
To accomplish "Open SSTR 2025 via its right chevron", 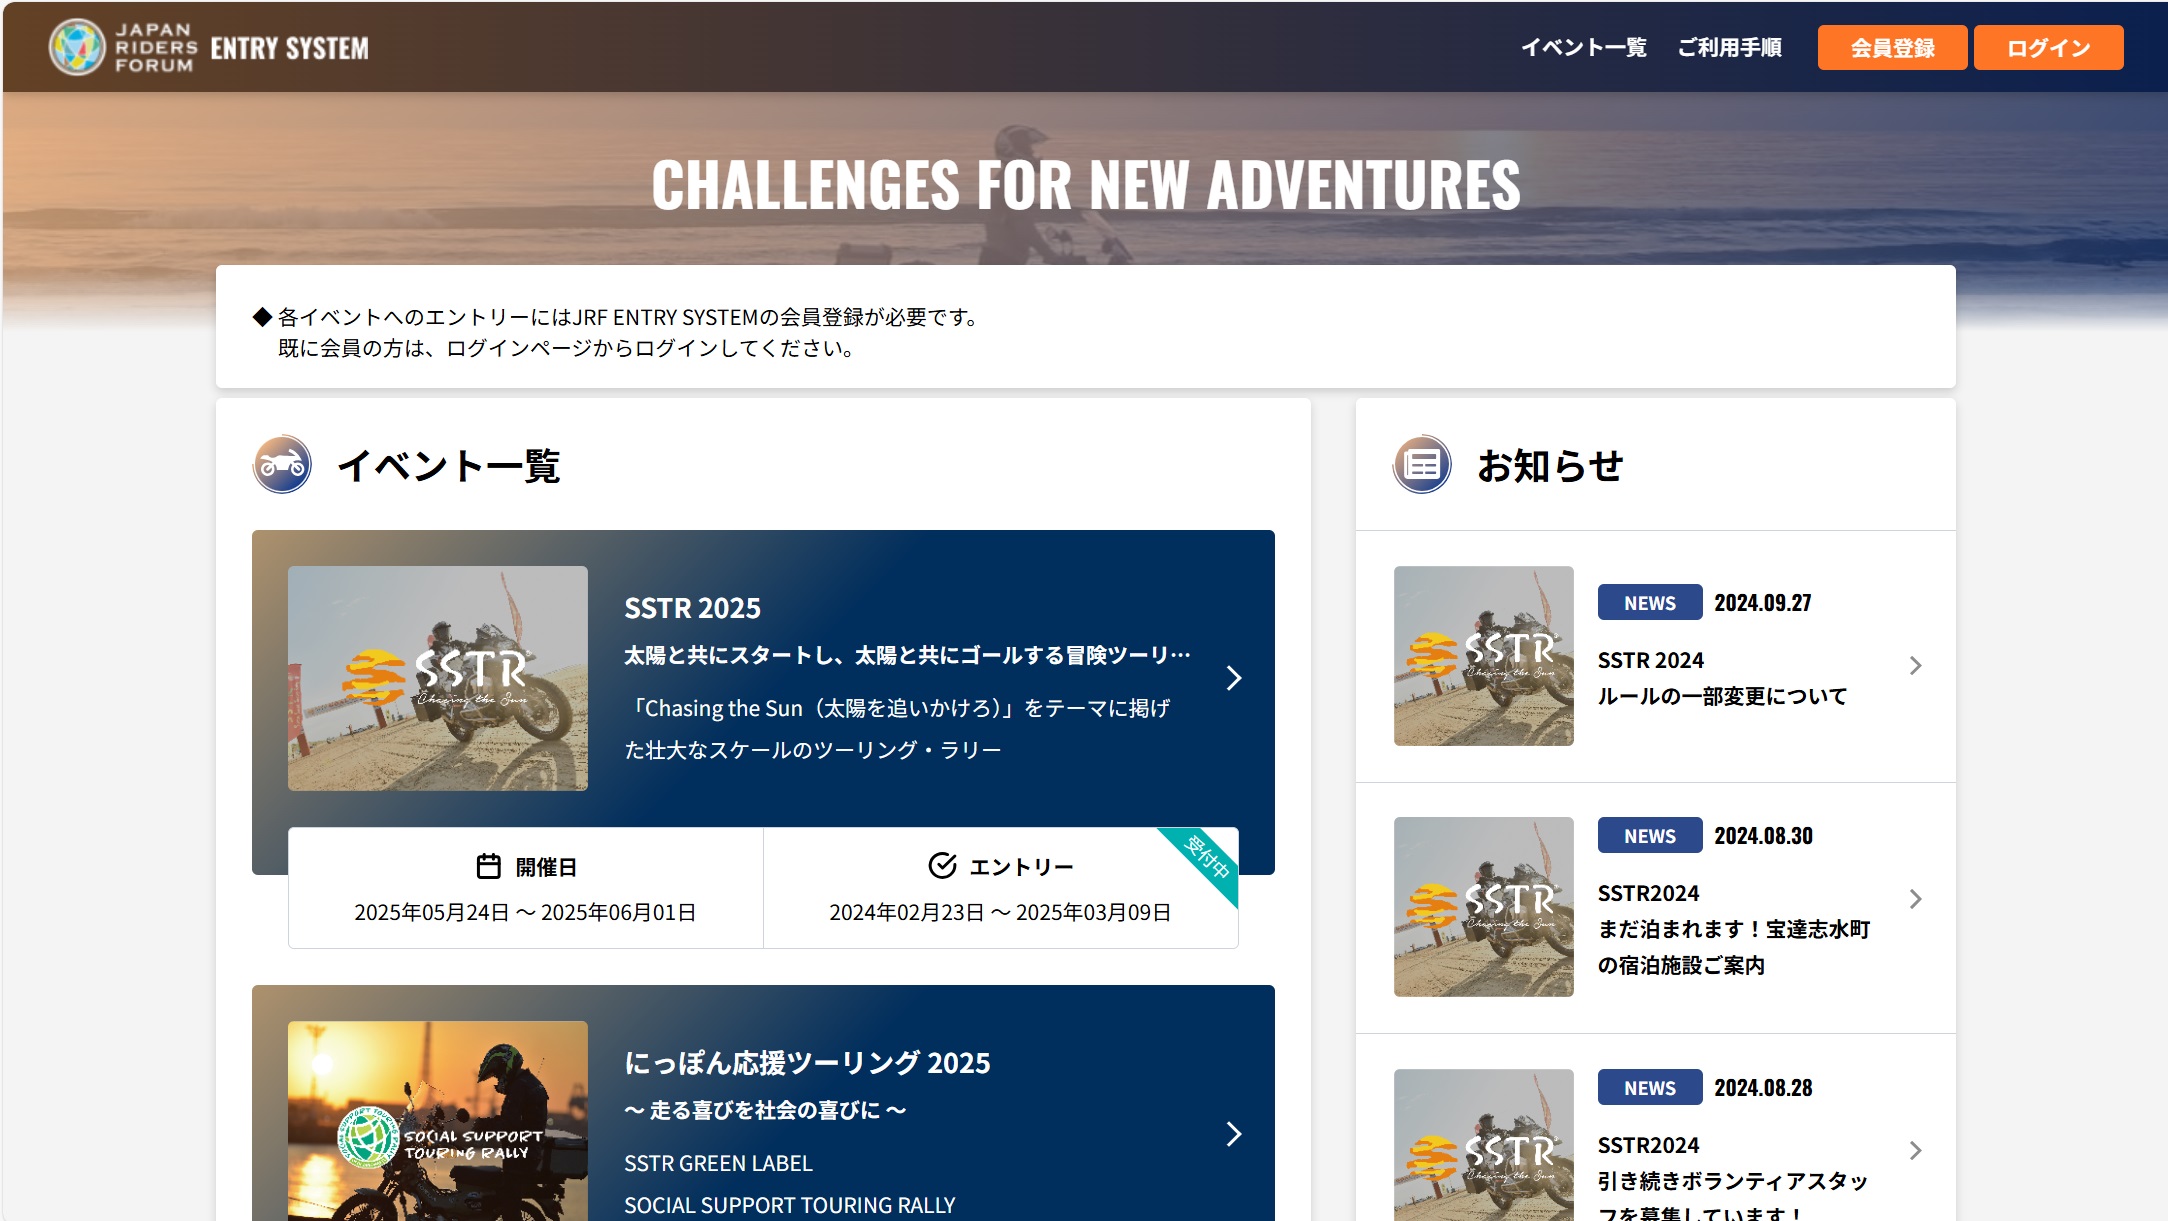I will [x=1234, y=678].
